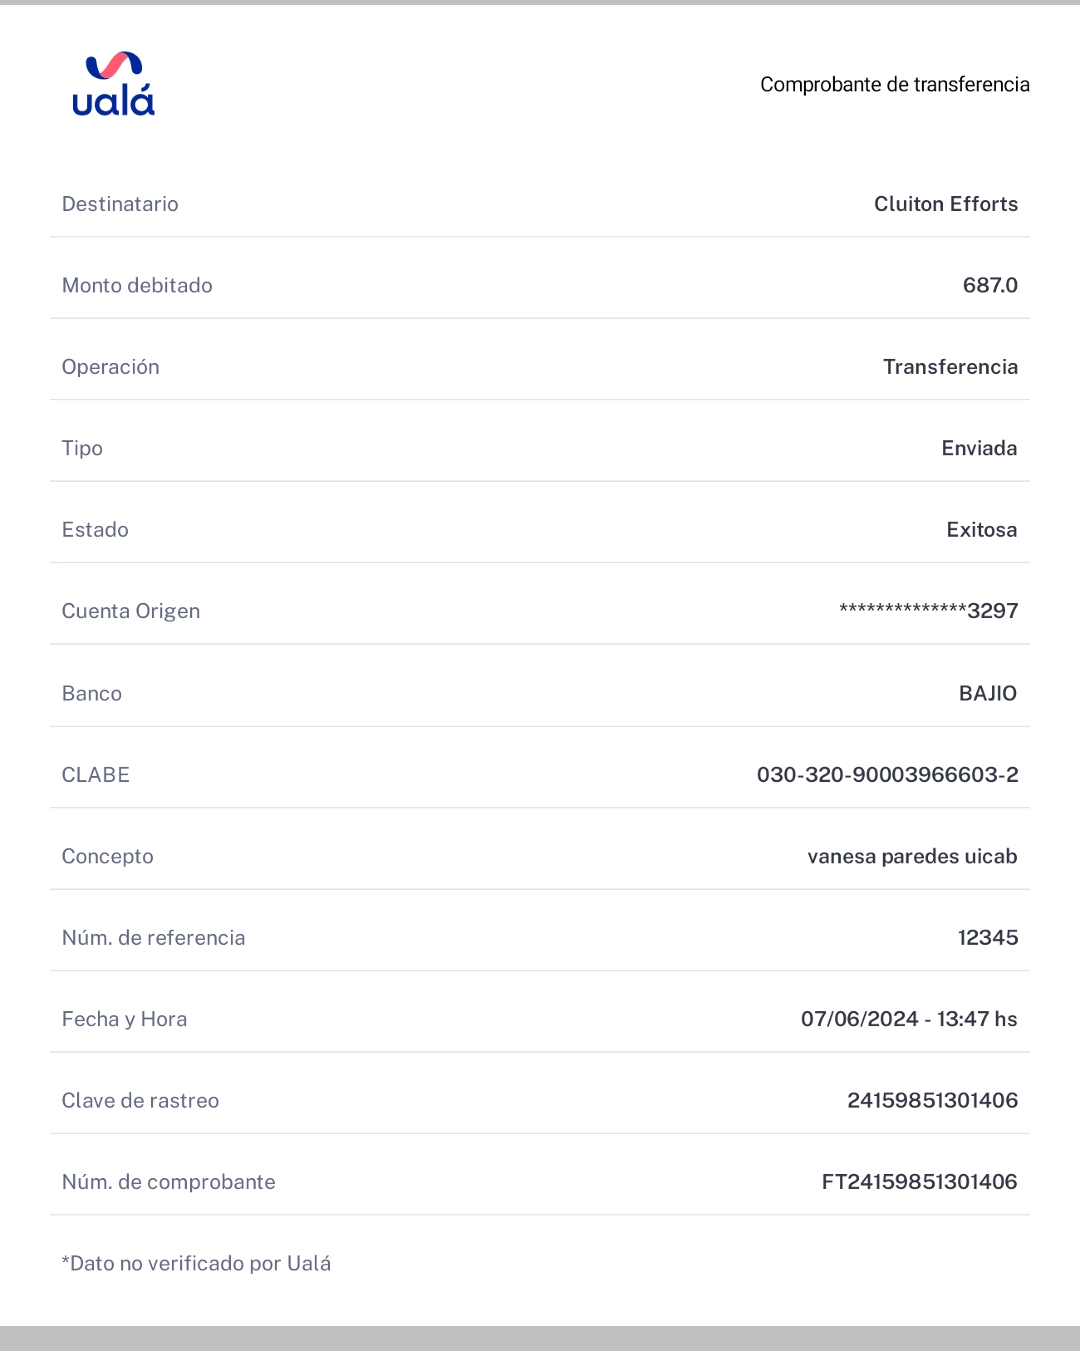The height and width of the screenshot is (1351, 1080).
Task: Click the recipient name Cluiton Efforts
Action: click(x=946, y=204)
